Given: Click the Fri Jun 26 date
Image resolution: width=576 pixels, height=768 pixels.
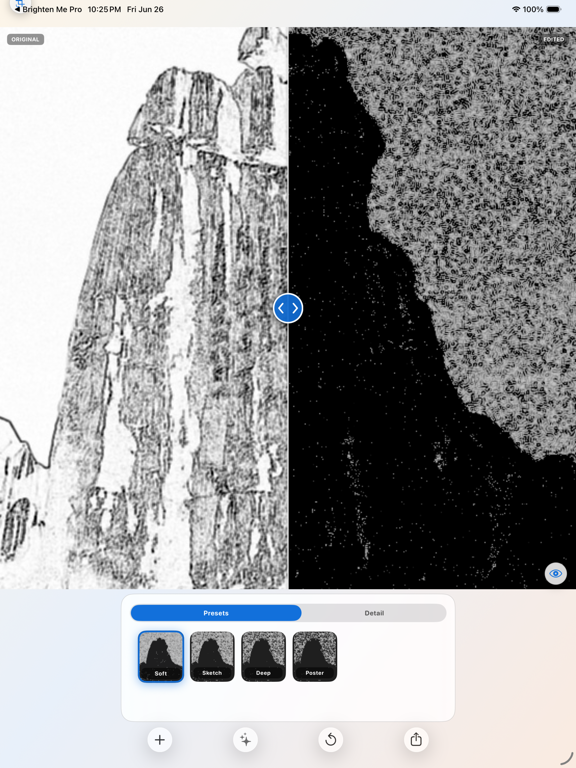Looking at the screenshot, I should click(x=145, y=9).
